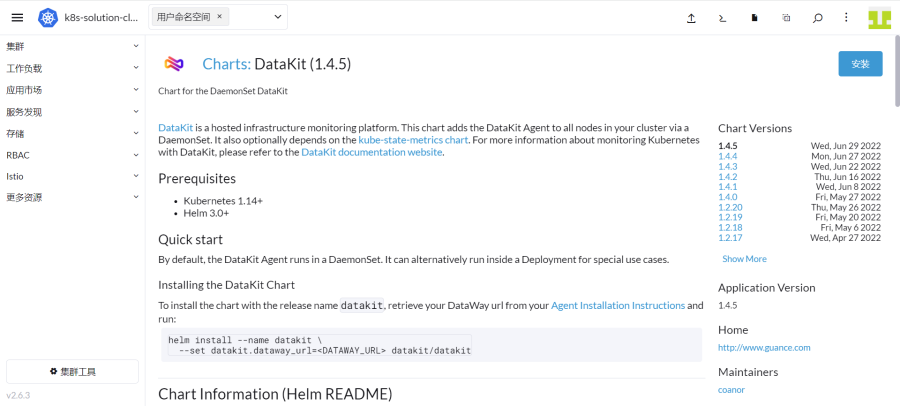
Task: Open the http://www.guance.com home link
Action: tap(764, 347)
